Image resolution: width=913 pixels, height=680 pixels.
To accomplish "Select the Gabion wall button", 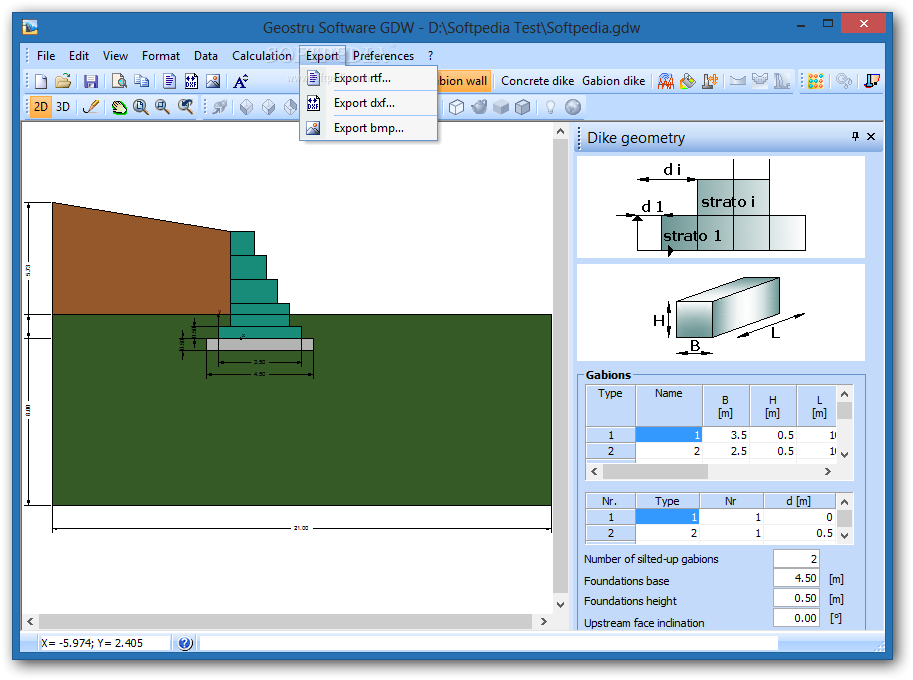I will (x=463, y=81).
